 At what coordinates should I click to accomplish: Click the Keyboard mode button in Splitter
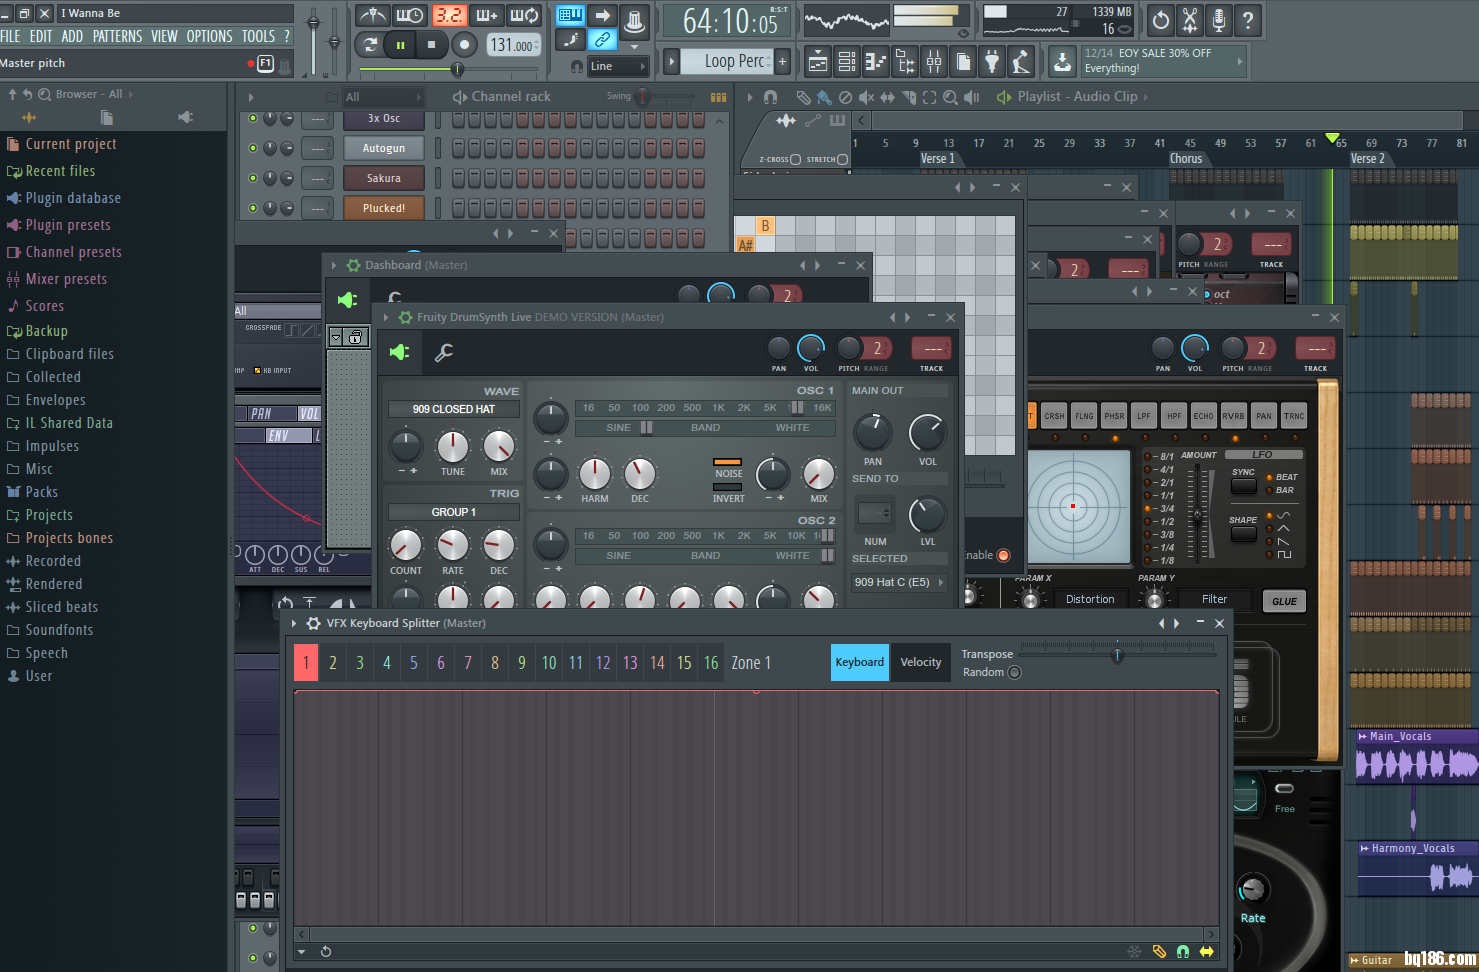pos(860,662)
